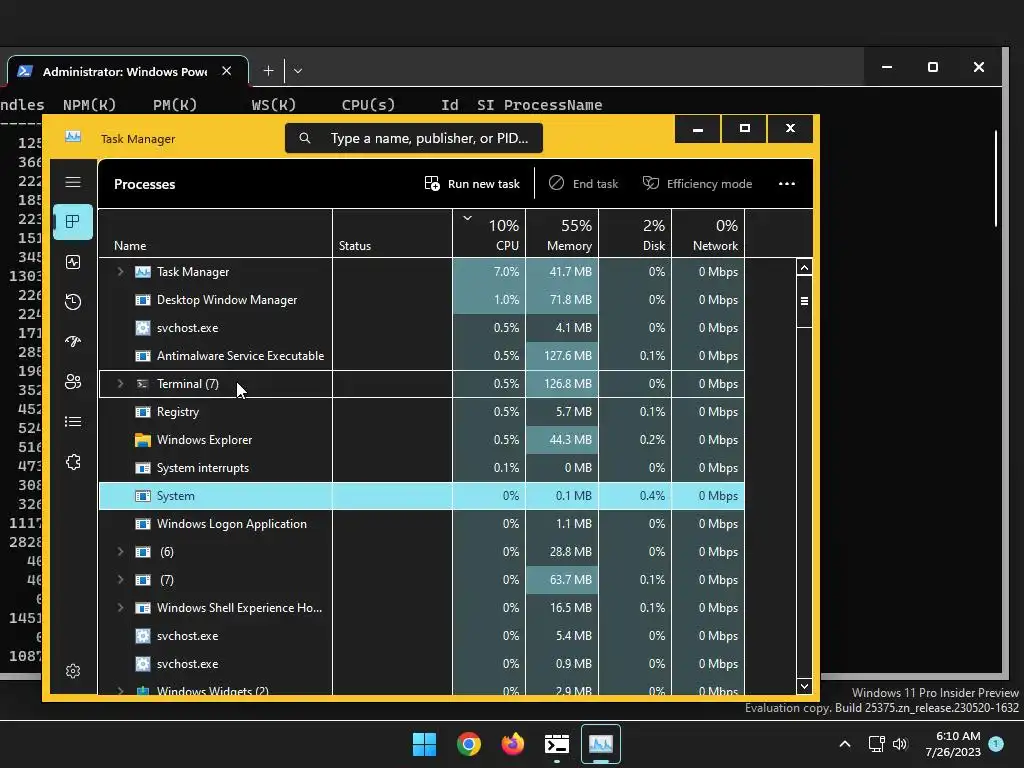Sort by Name column header
The height and width of the screenshot is (768, 1024).
pyautogui.click(x=215, y=233)
